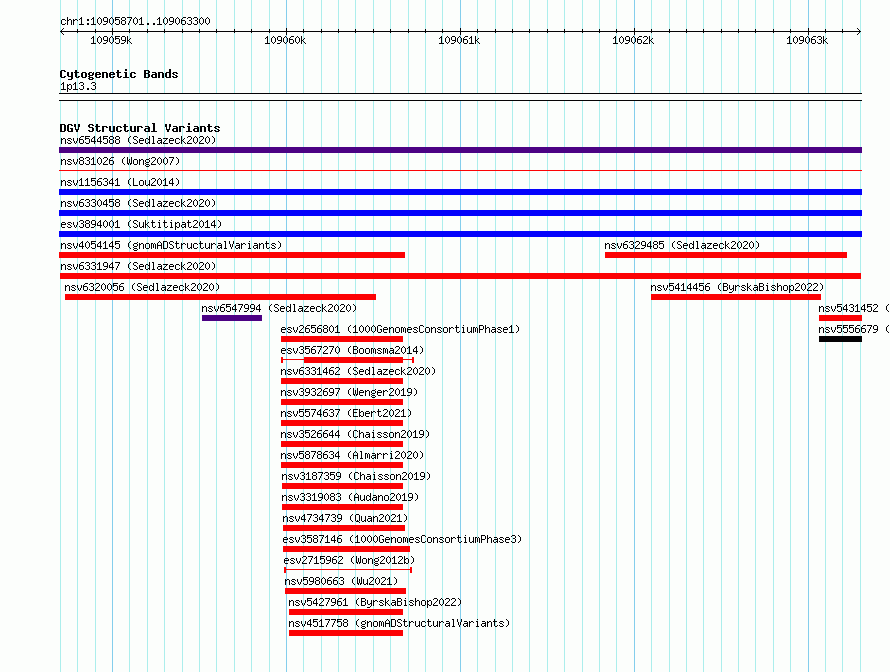Click the nsv6544588 (Sedlazeck2020) variant label
The image size is (890, 672).
138,140
